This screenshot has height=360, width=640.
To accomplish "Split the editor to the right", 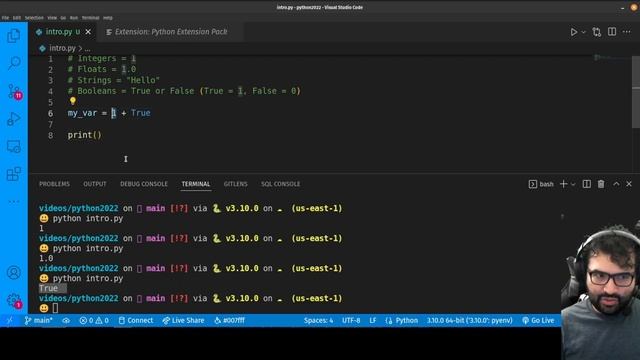I will click(x=612, y=32).
